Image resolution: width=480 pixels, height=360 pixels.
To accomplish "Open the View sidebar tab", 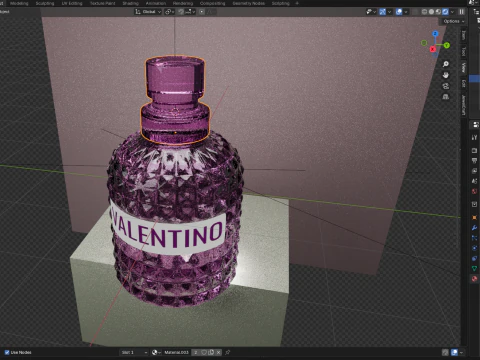I will (463, 68).
